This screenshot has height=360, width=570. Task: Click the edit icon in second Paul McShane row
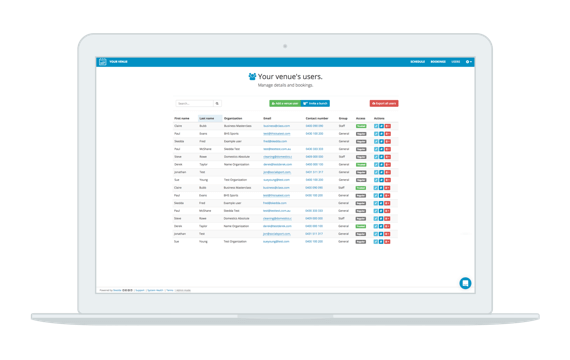click(x=376, y=211)
